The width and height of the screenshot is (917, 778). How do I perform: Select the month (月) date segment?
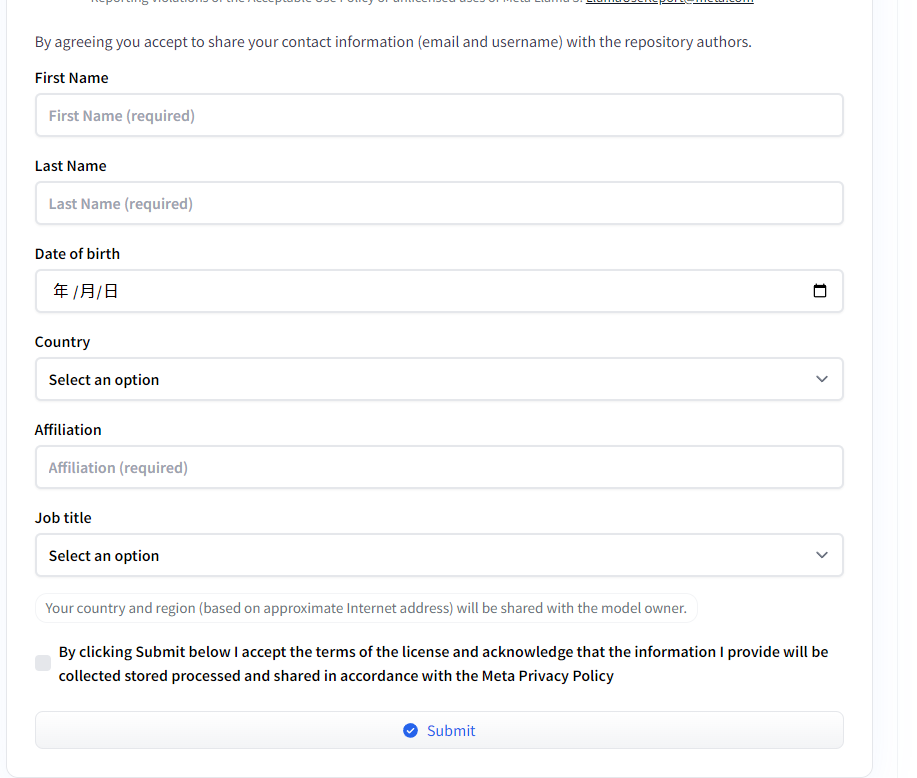[x=88, y=291]
